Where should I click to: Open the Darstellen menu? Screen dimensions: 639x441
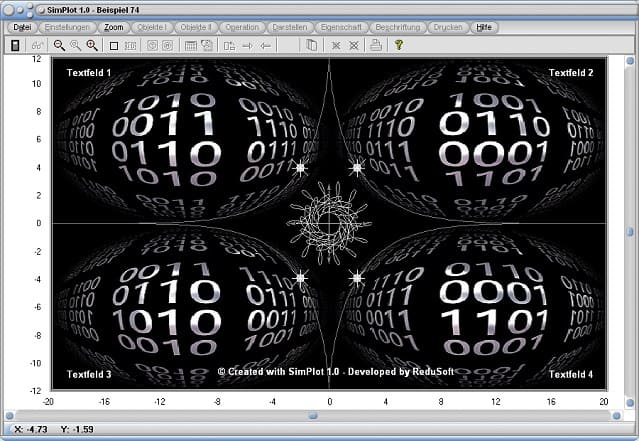(290, 27)
